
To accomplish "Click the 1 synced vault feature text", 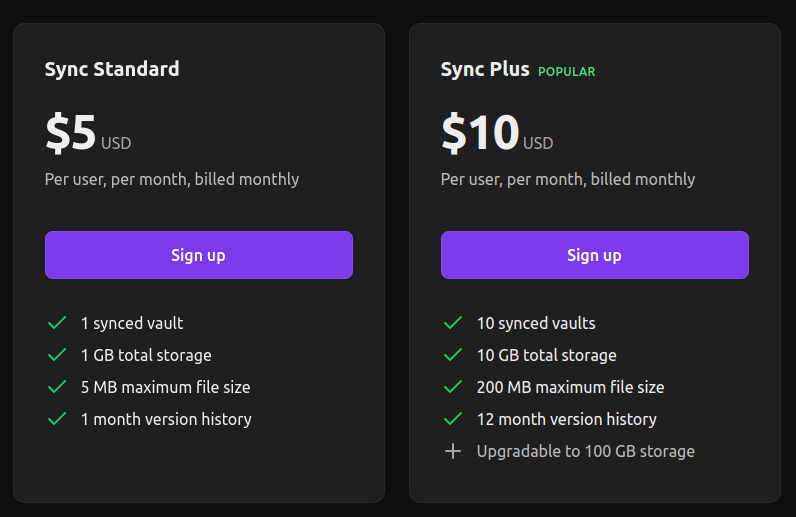I will click(x=132, y=323).
